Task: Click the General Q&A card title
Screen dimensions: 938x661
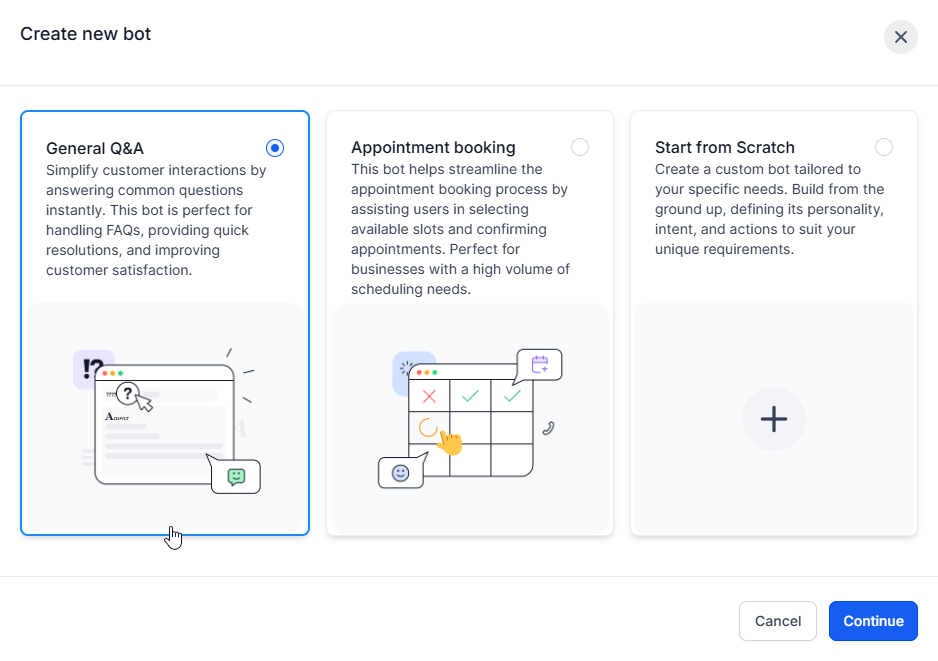Action: [95, 148]
